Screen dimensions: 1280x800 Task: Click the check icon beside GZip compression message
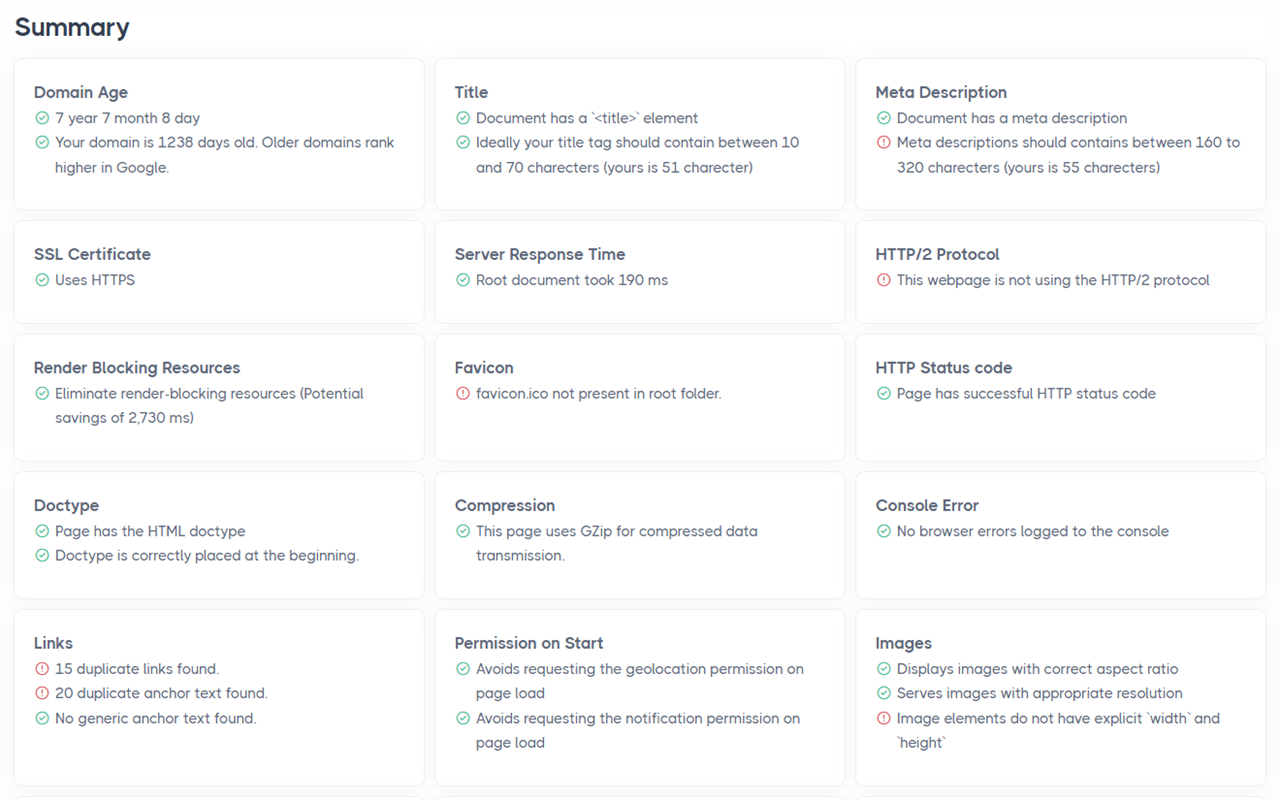tap(463, 531)
